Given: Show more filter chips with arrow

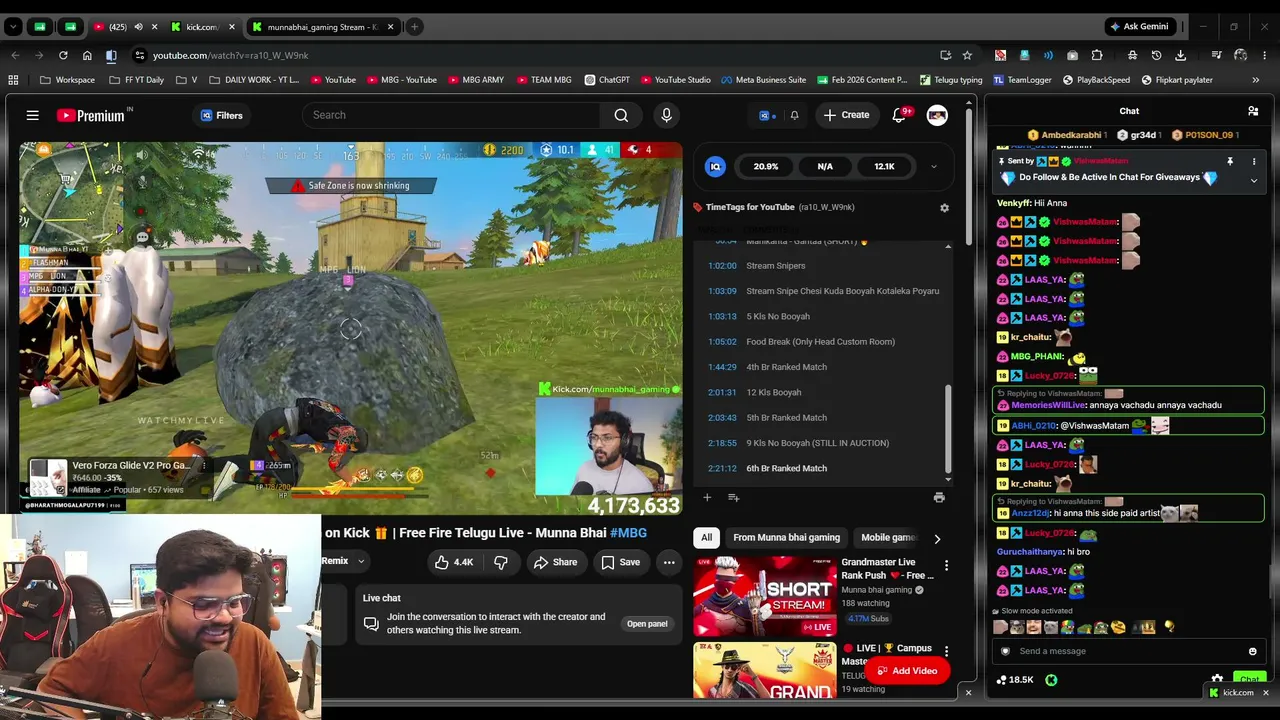Looking at the screenshot, I should (937, 538).
